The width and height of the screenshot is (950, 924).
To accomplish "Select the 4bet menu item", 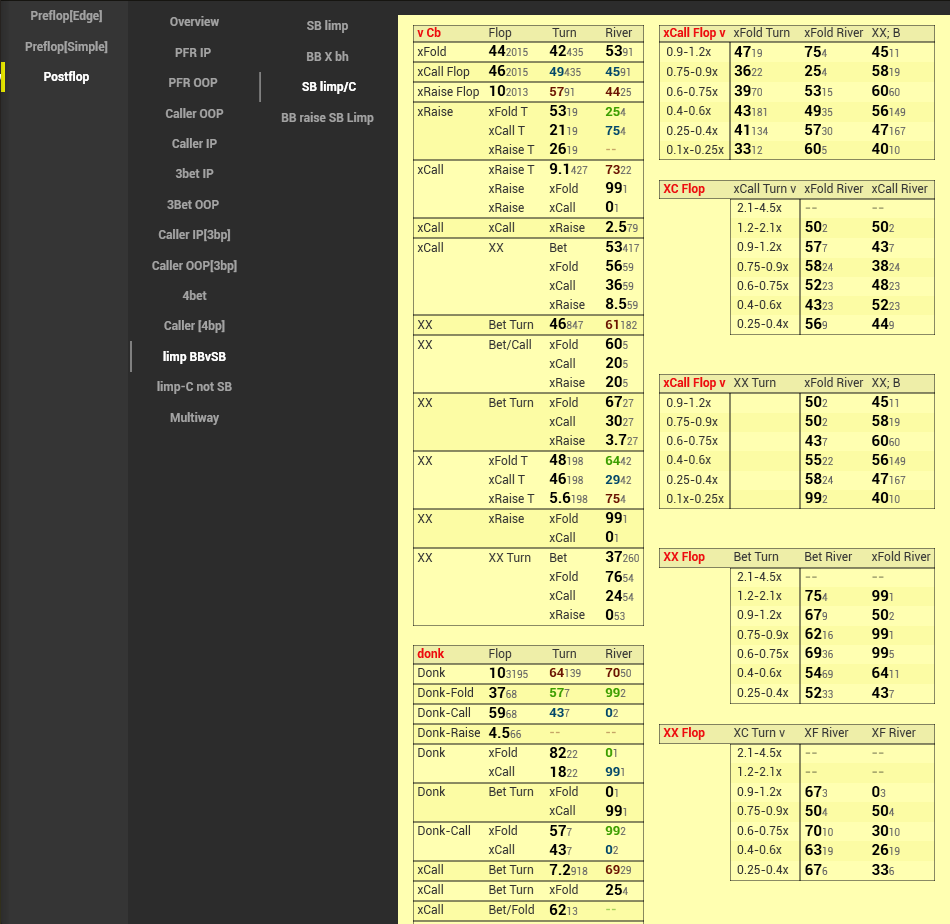I will pyautogui.click(x=194, y=296).
